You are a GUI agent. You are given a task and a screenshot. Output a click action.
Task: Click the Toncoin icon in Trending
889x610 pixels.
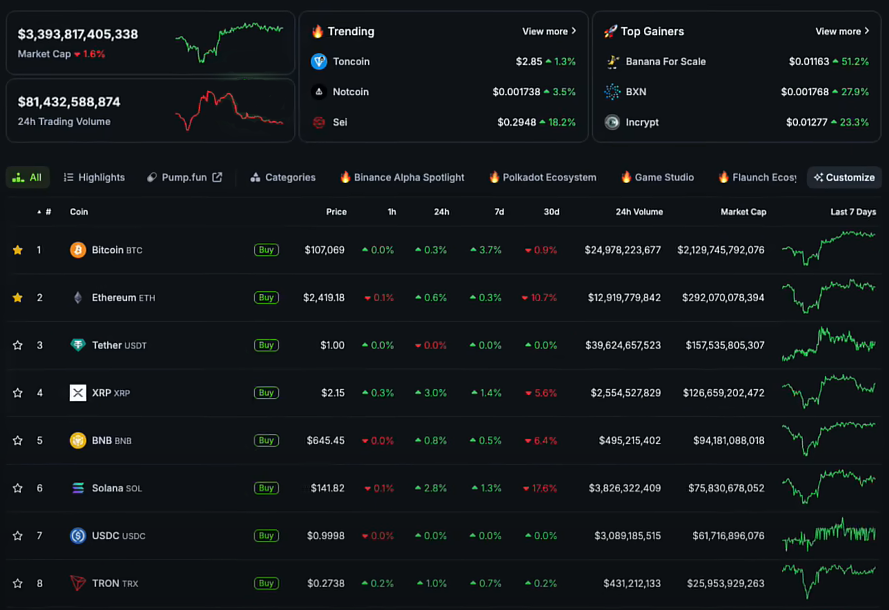(319, 62)
